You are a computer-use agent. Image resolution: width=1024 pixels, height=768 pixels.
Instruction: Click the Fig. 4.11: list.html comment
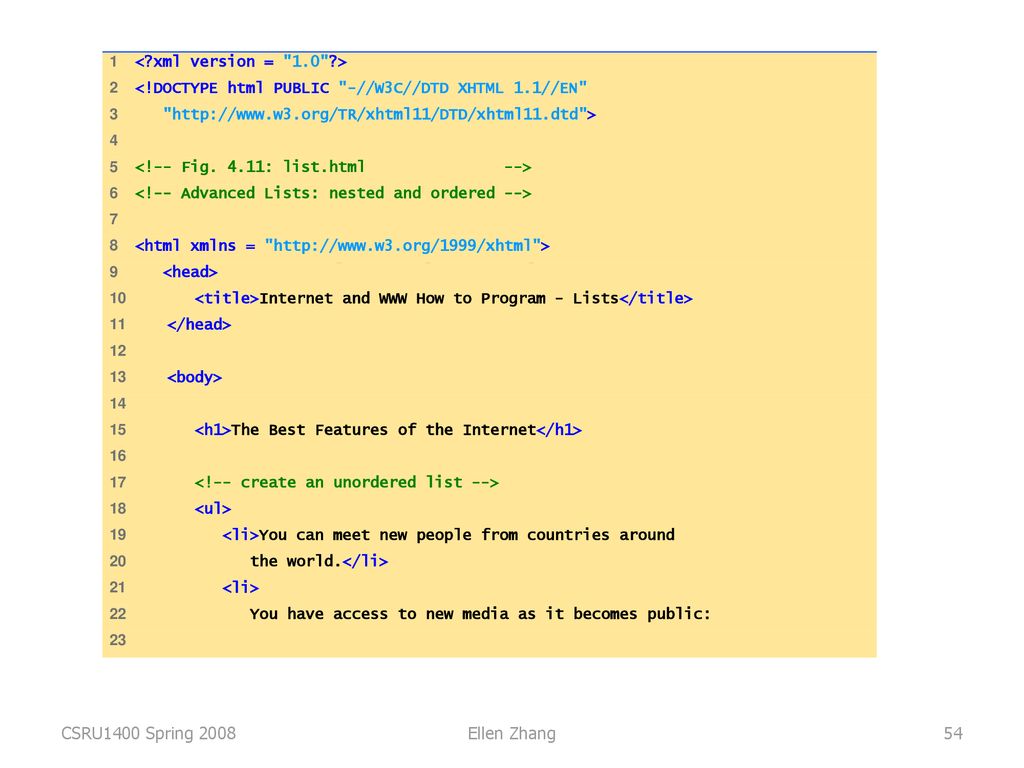coord(333,167)
